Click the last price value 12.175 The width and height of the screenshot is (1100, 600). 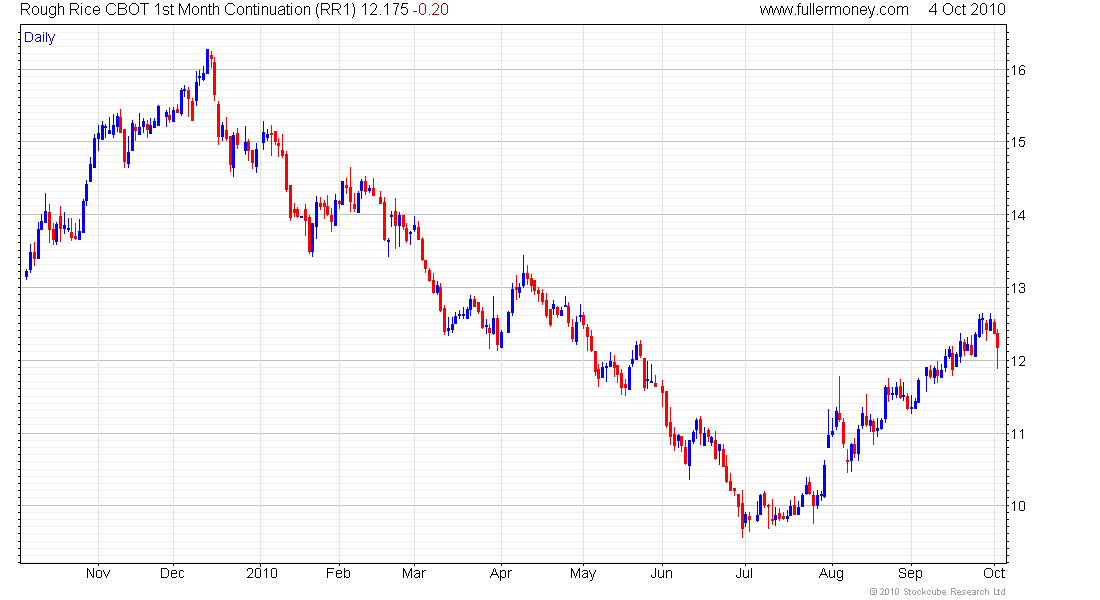tap(384, 10)
